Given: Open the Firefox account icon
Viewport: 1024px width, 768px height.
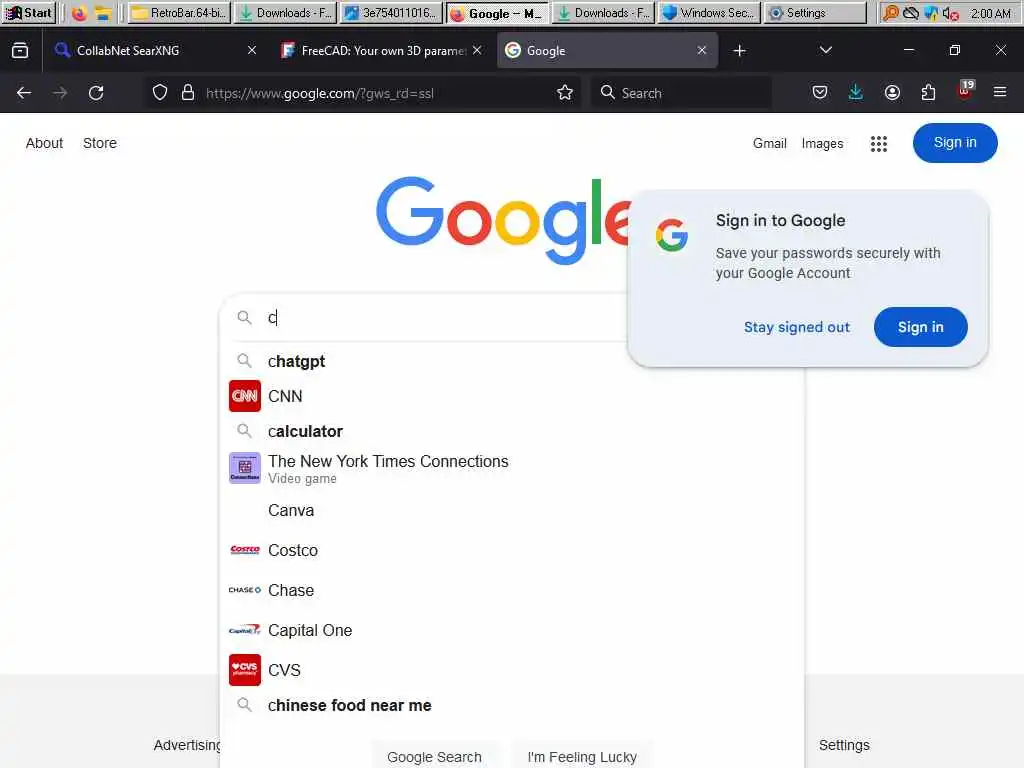Looking at the screenshot, I should click(892, 93).
